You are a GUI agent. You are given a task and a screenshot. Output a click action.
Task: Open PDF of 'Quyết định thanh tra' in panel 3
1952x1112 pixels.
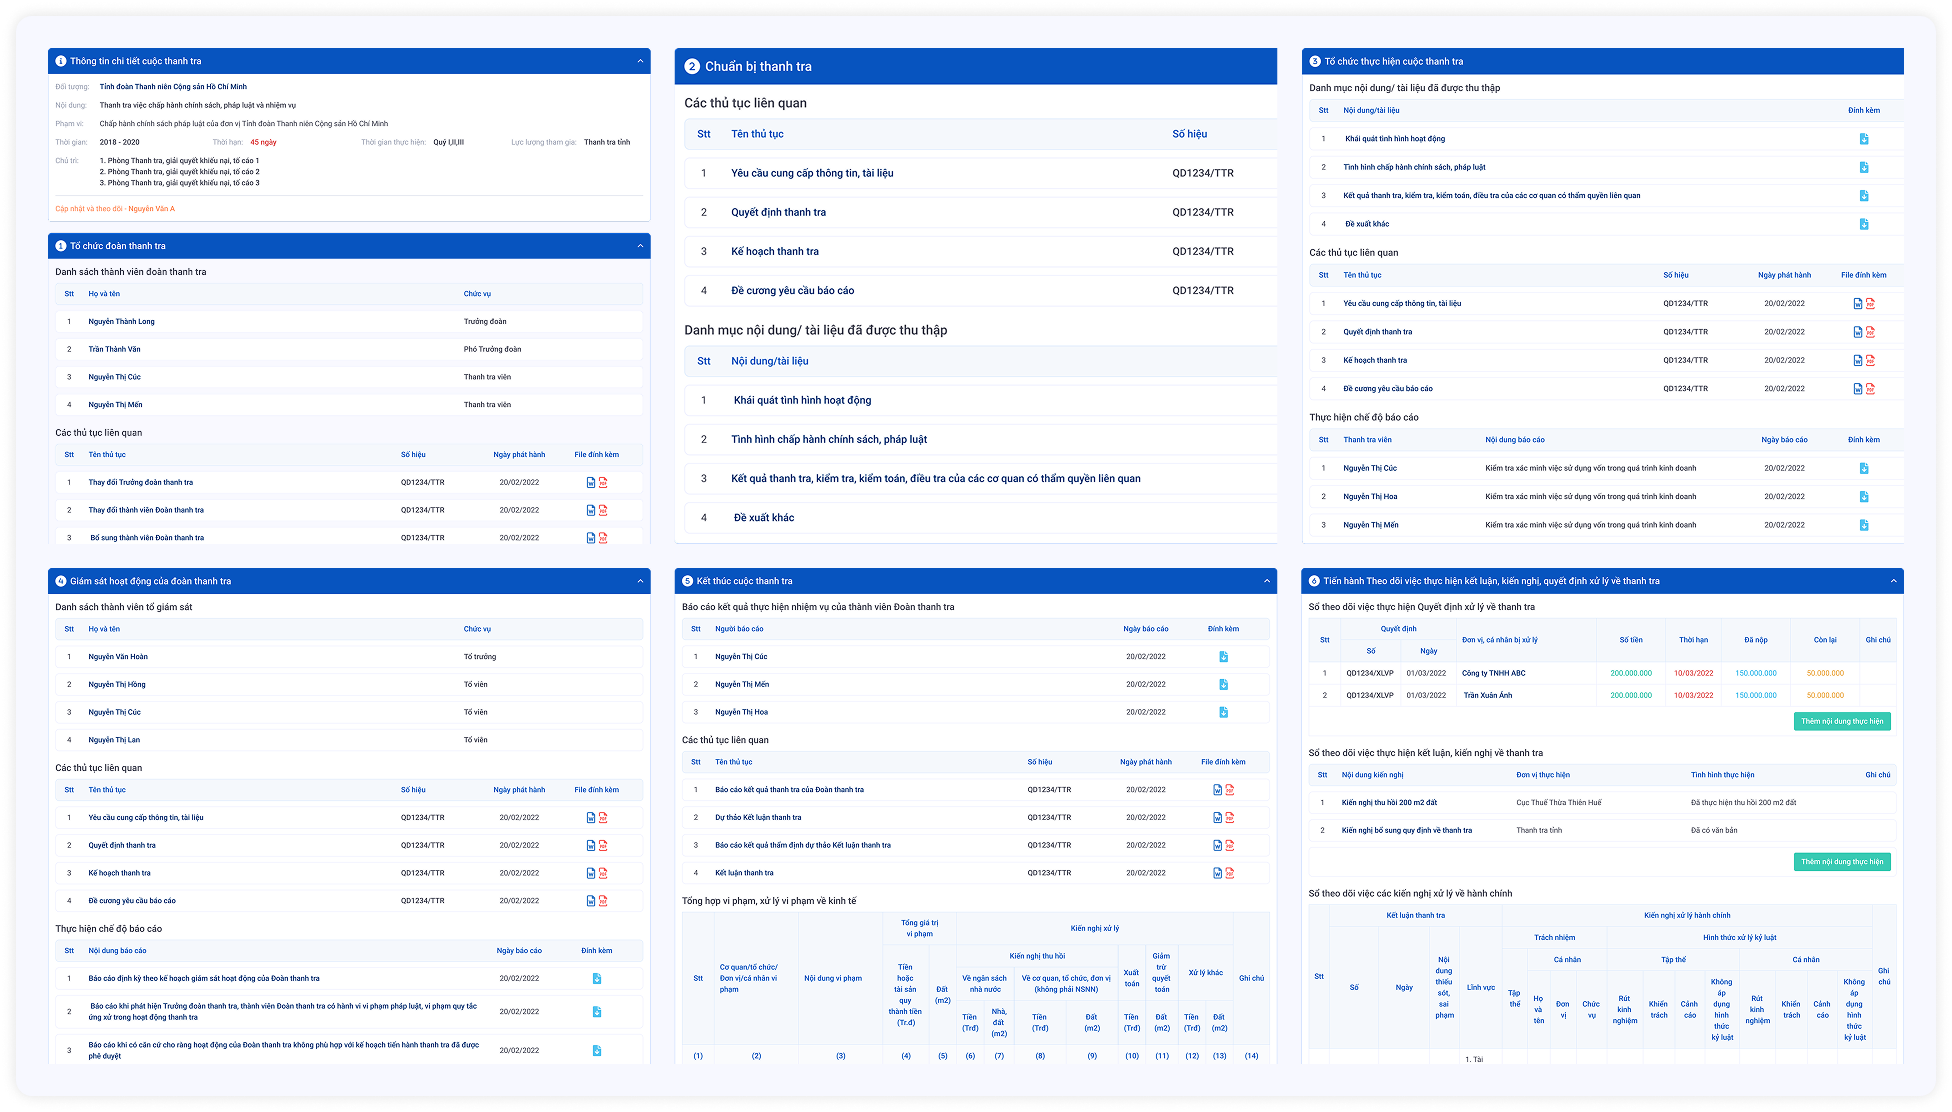[1870, 332]
